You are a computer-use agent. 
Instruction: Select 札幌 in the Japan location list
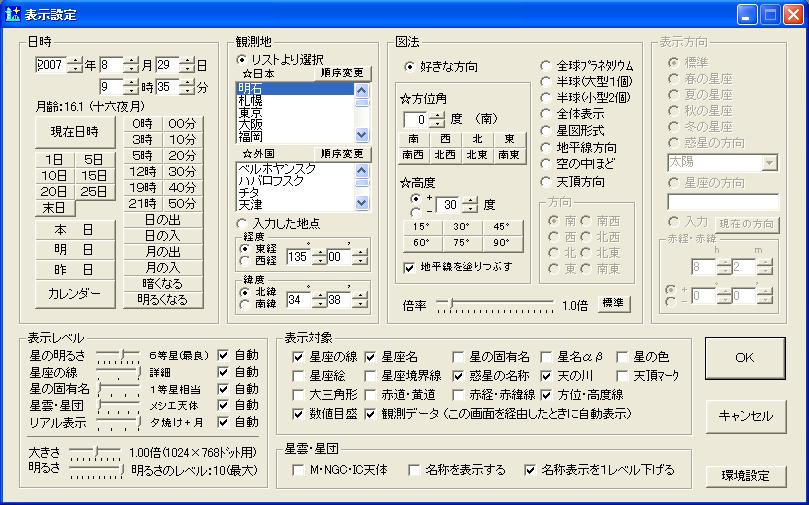(x=252, y=100)
